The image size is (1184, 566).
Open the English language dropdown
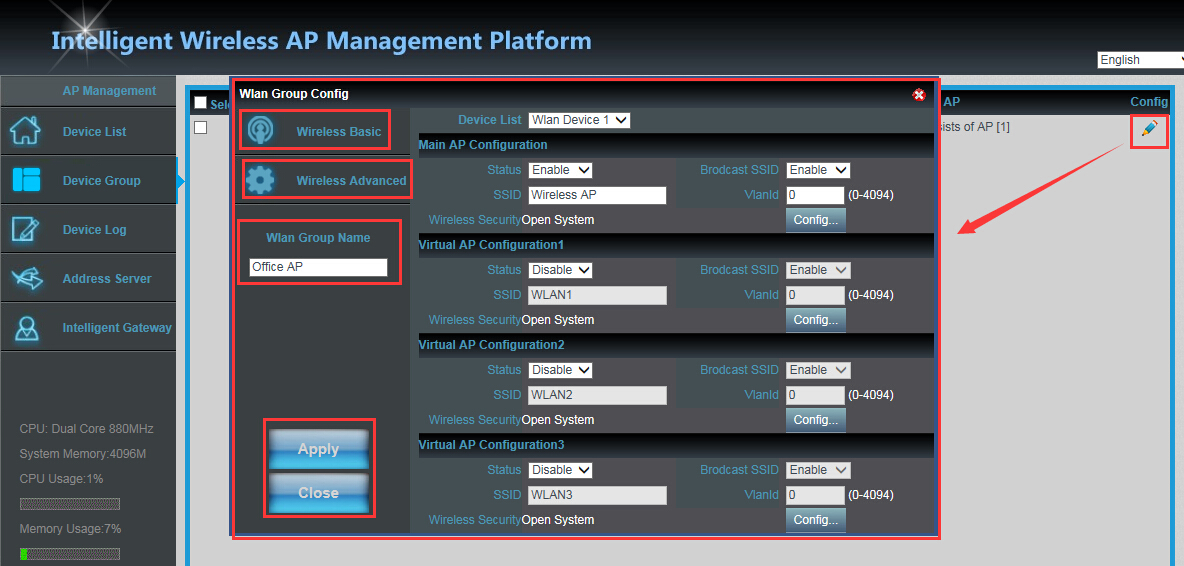click(1140, 60)
